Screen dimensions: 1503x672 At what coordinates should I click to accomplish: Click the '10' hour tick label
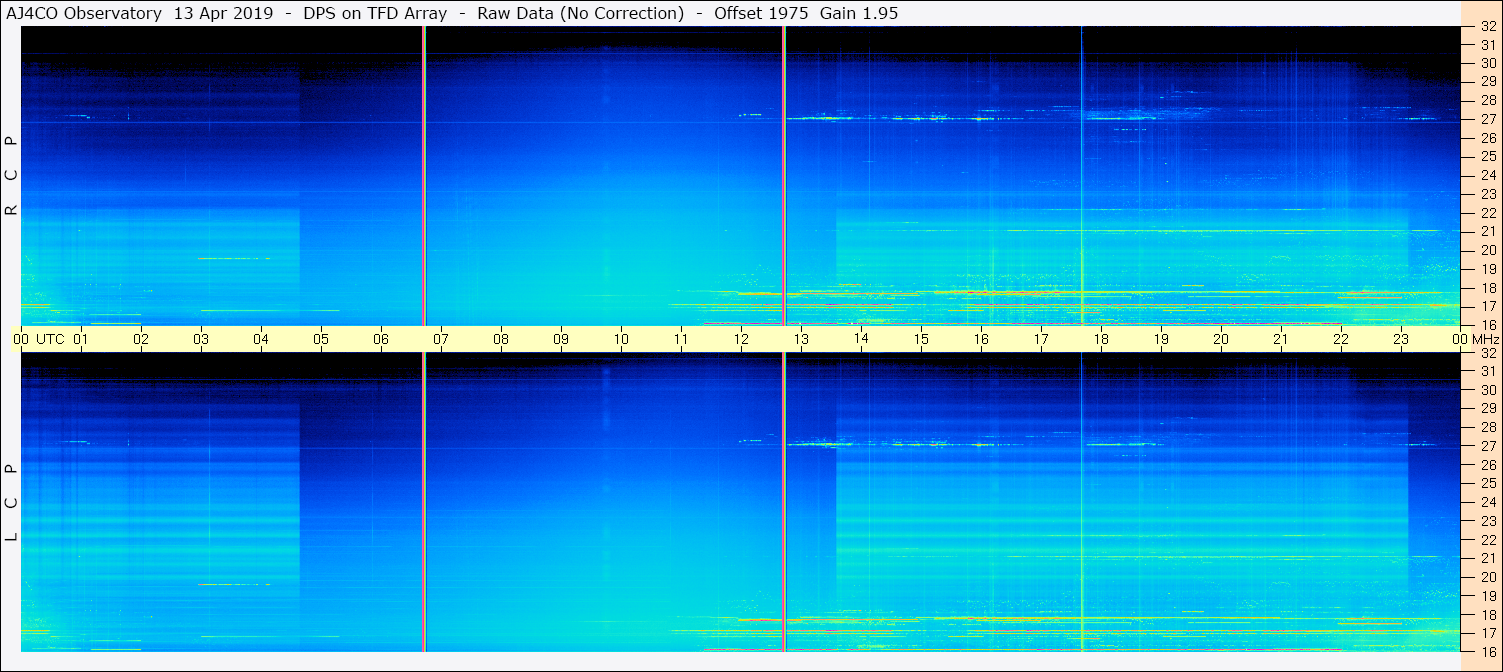621,339
